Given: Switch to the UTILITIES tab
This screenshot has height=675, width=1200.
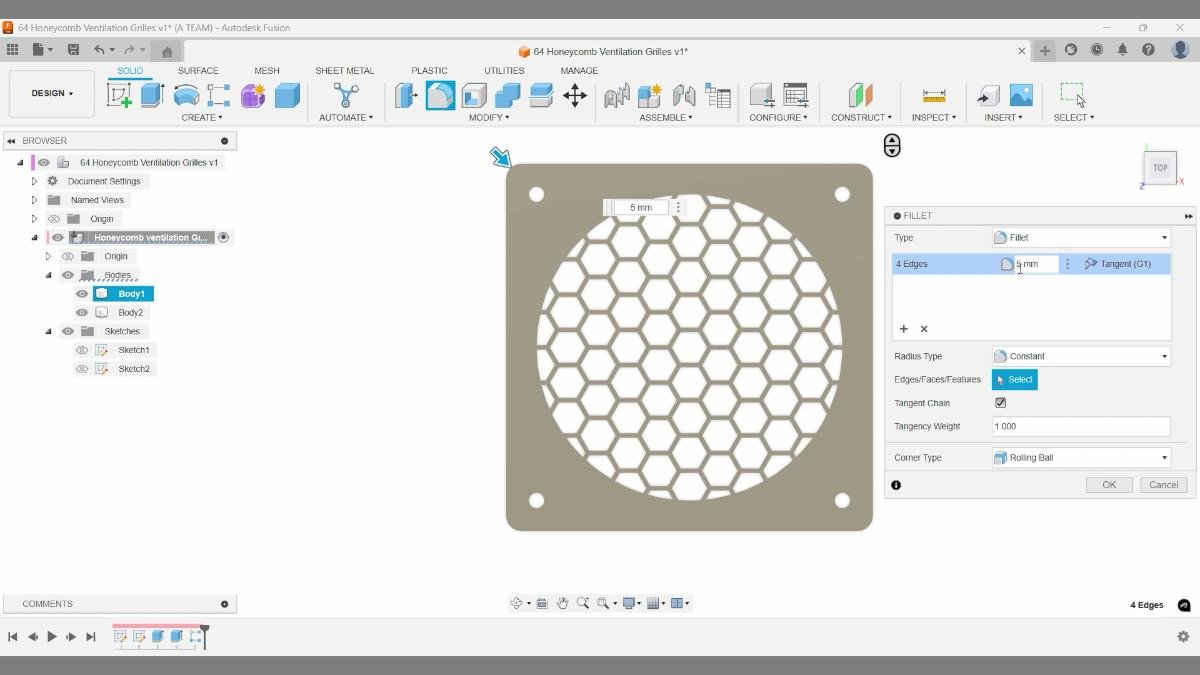Looking at the screenshot, I should tap(504, 71).
